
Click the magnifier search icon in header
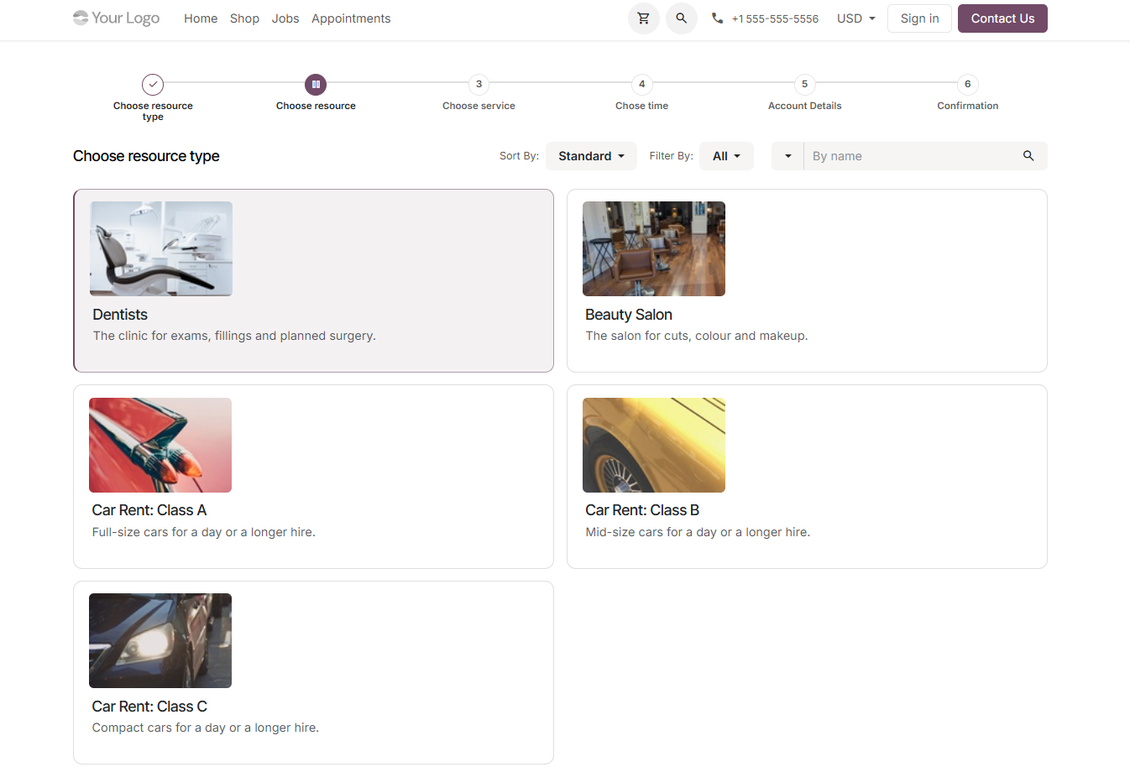tap(681, 19)
